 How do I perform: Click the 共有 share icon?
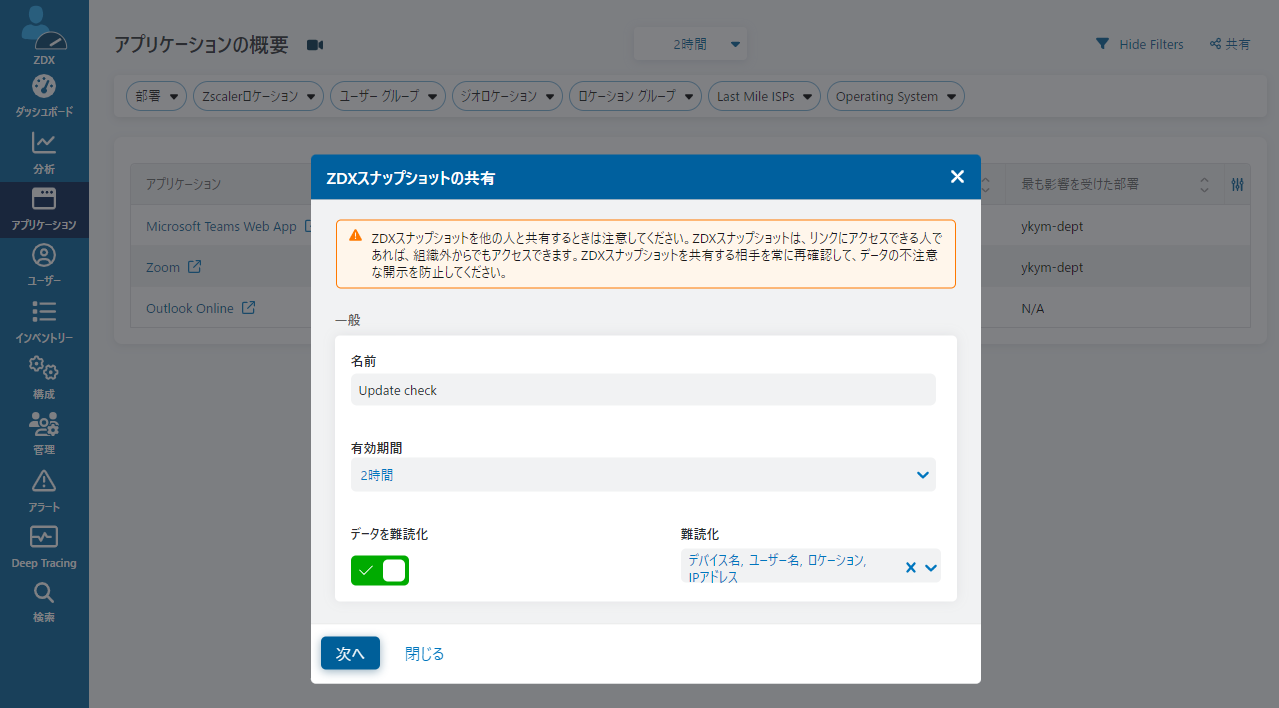coord(1215,44)
